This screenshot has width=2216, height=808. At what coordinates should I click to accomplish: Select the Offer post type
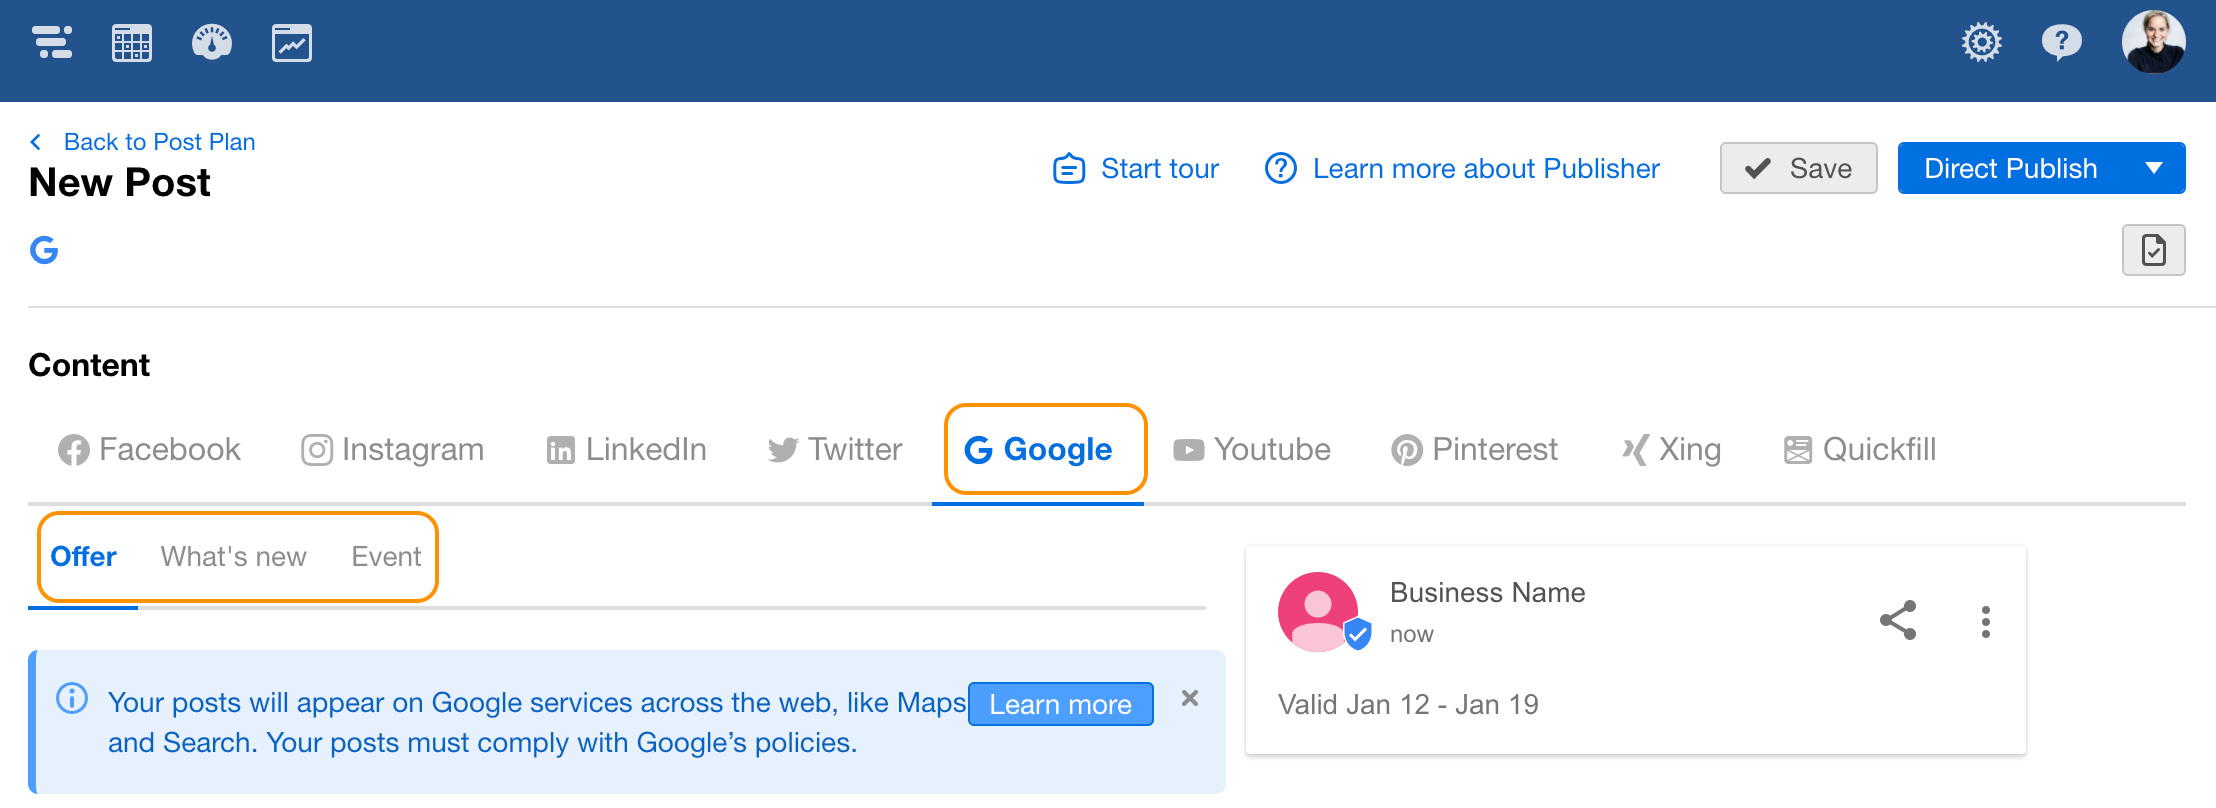(84, 557)
